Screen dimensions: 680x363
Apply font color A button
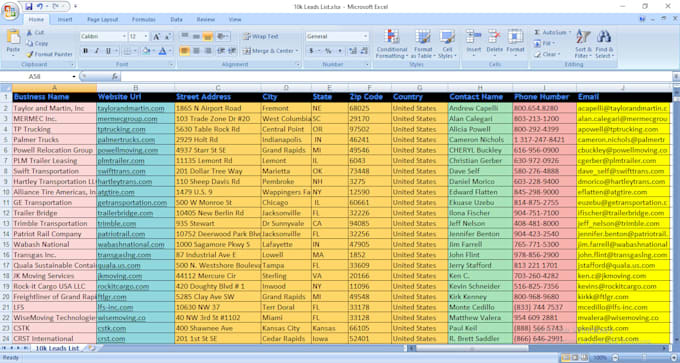(163, 51)
